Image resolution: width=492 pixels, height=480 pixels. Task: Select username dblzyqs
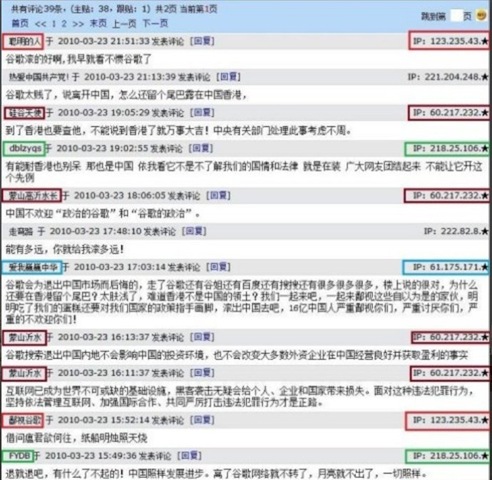(x=25, y=148)
